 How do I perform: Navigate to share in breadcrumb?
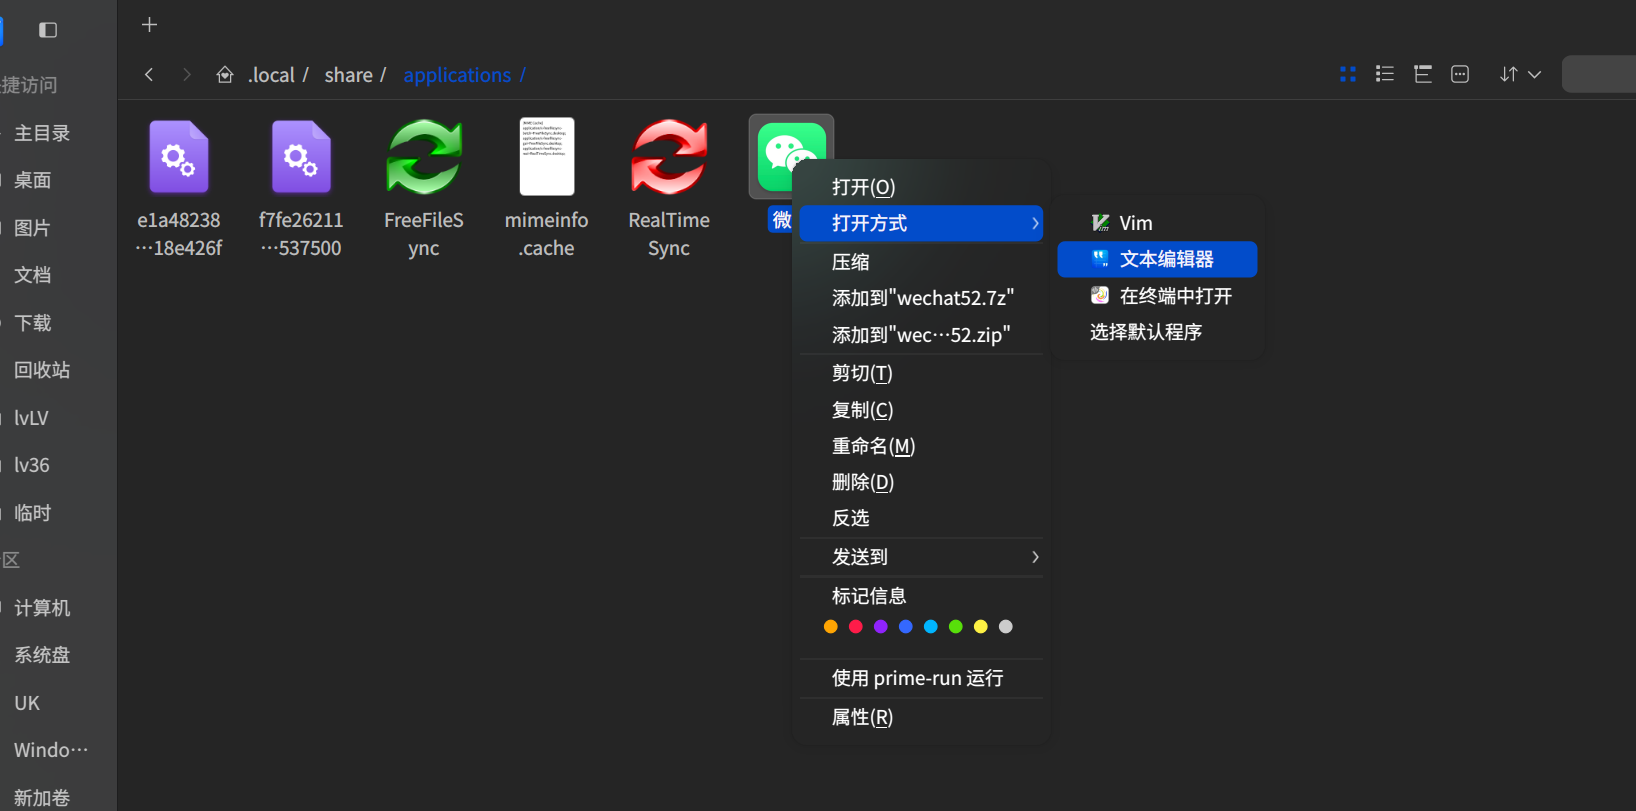coord(348,75)
